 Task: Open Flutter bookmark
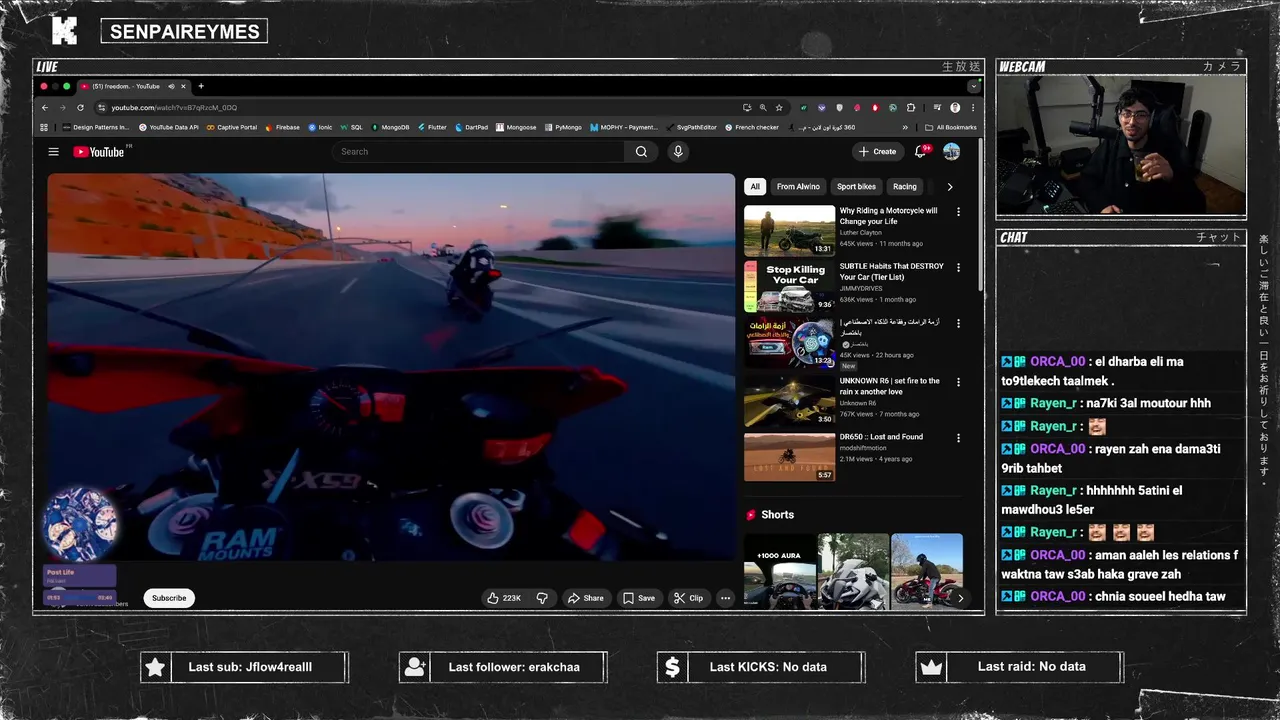(x=432, y=128)
